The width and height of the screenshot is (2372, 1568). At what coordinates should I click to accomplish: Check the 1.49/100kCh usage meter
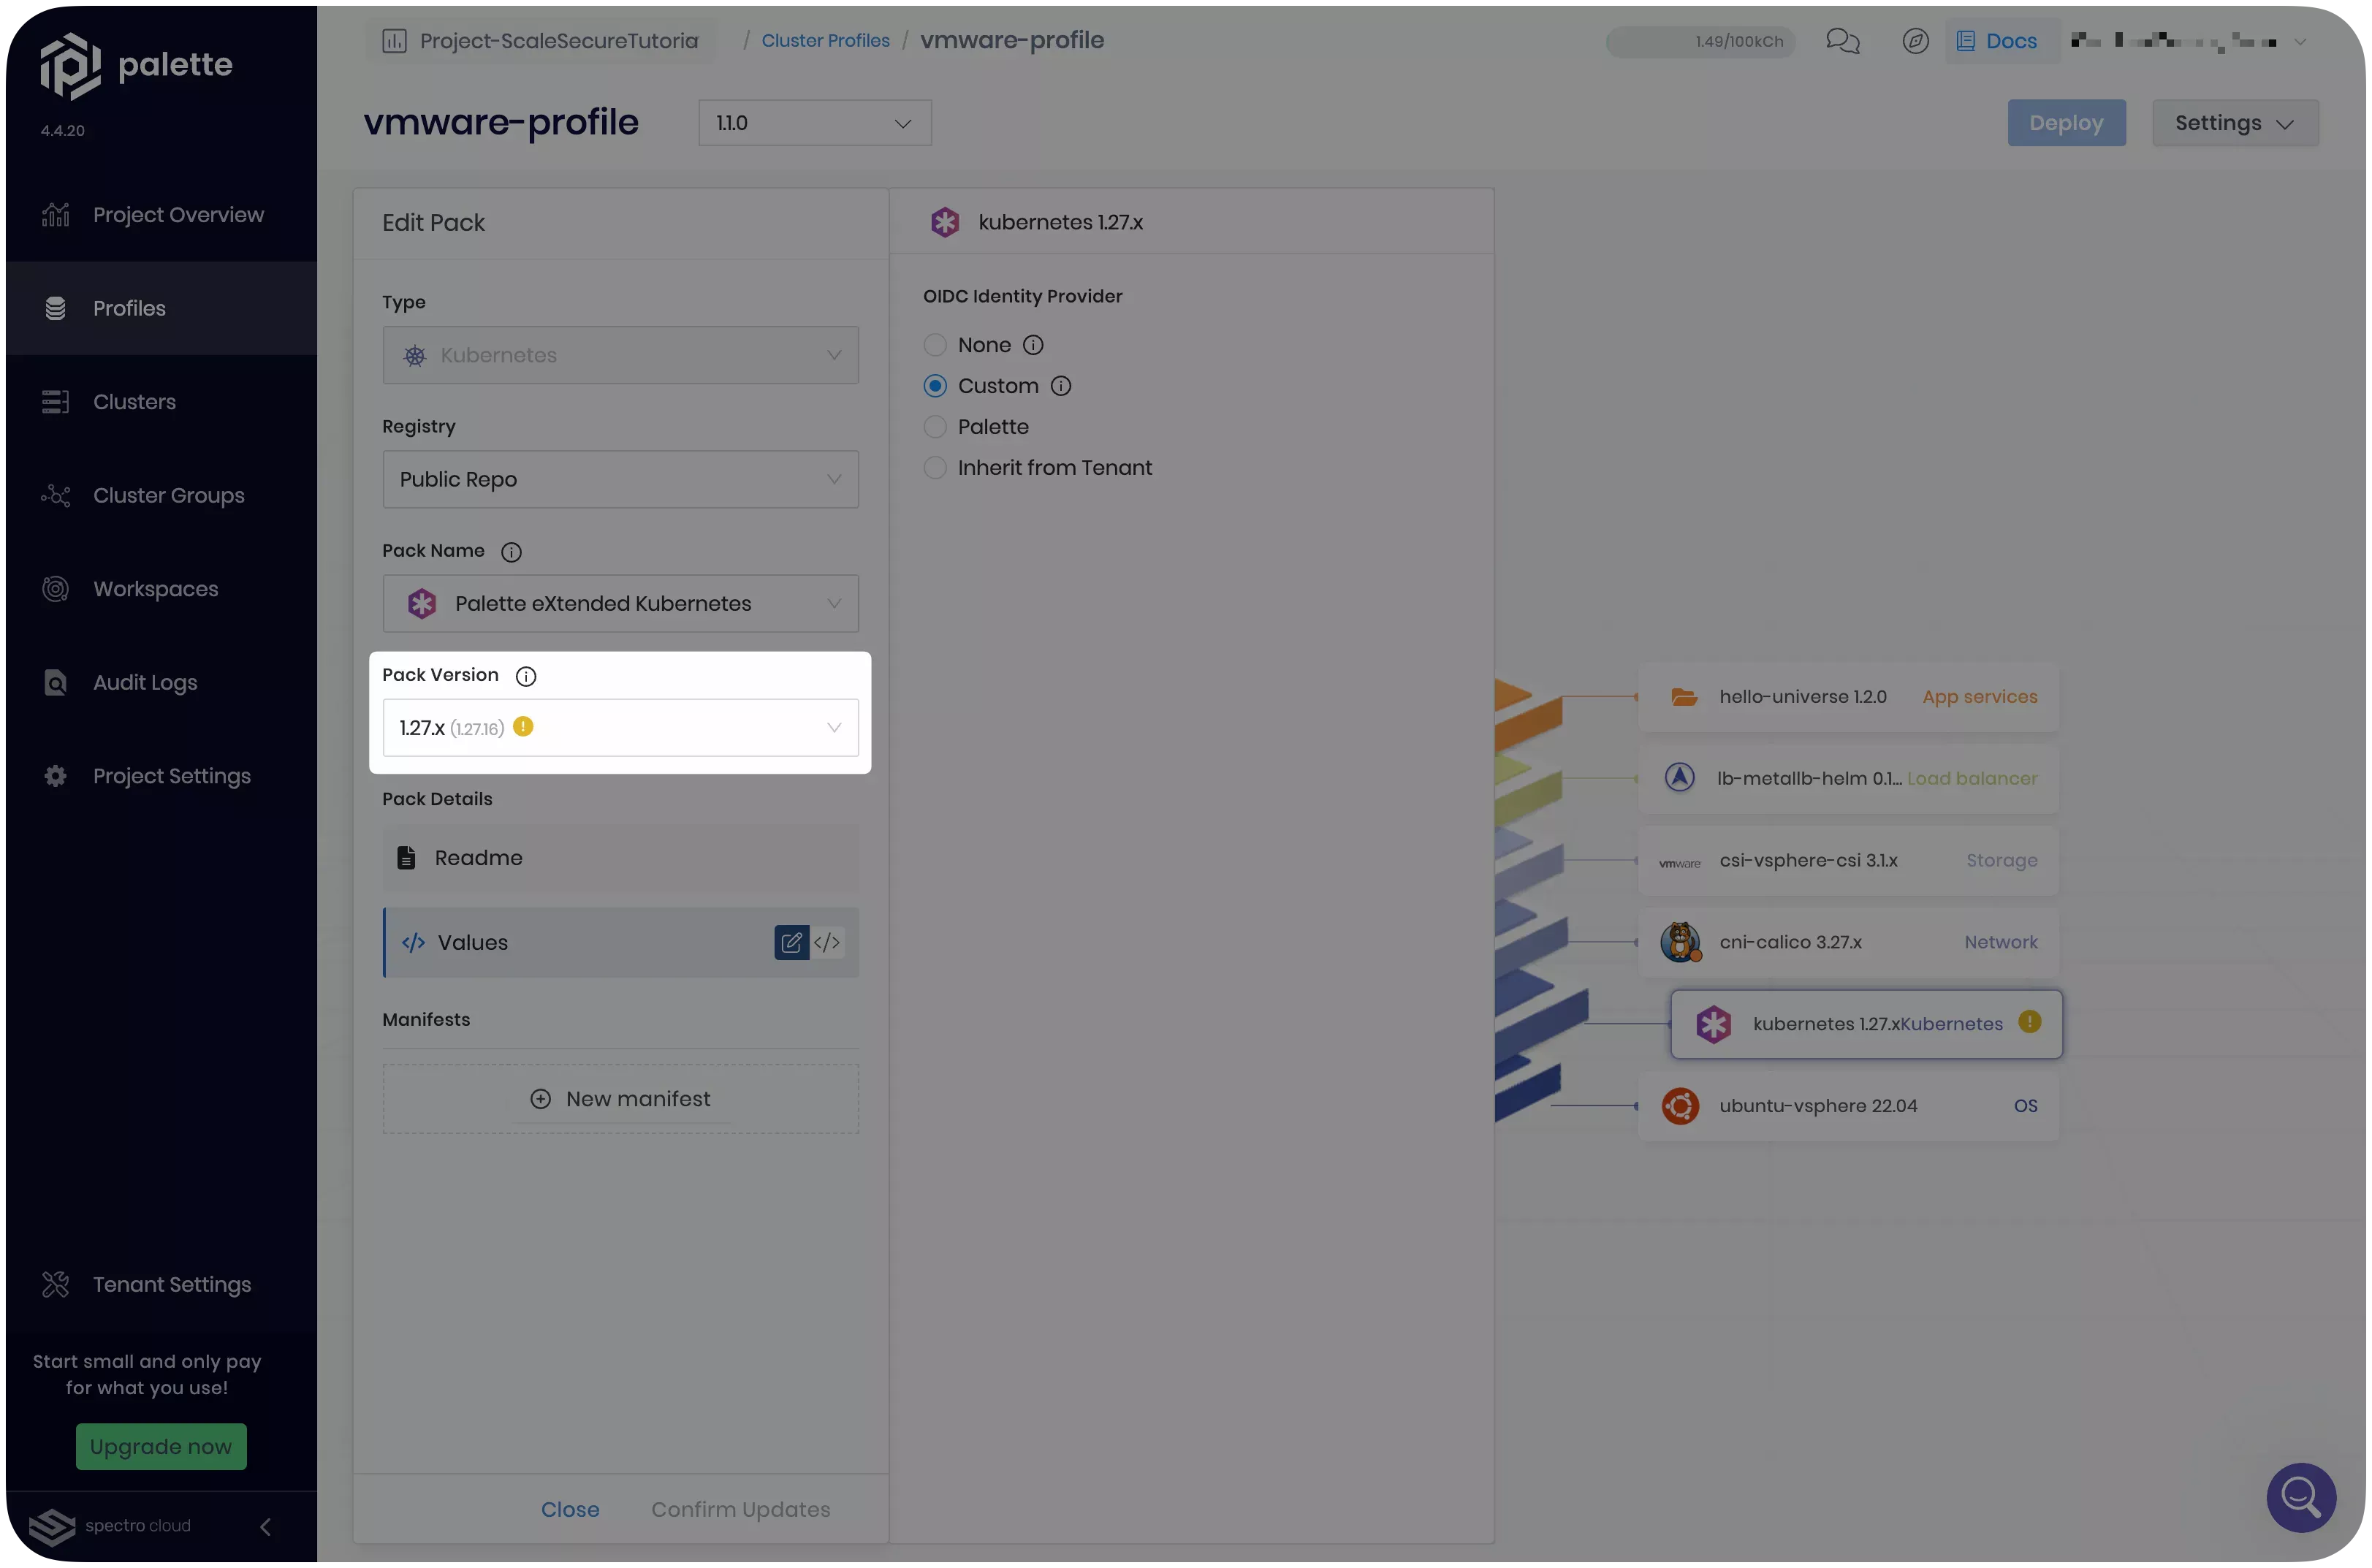(x=1699, y=42)
